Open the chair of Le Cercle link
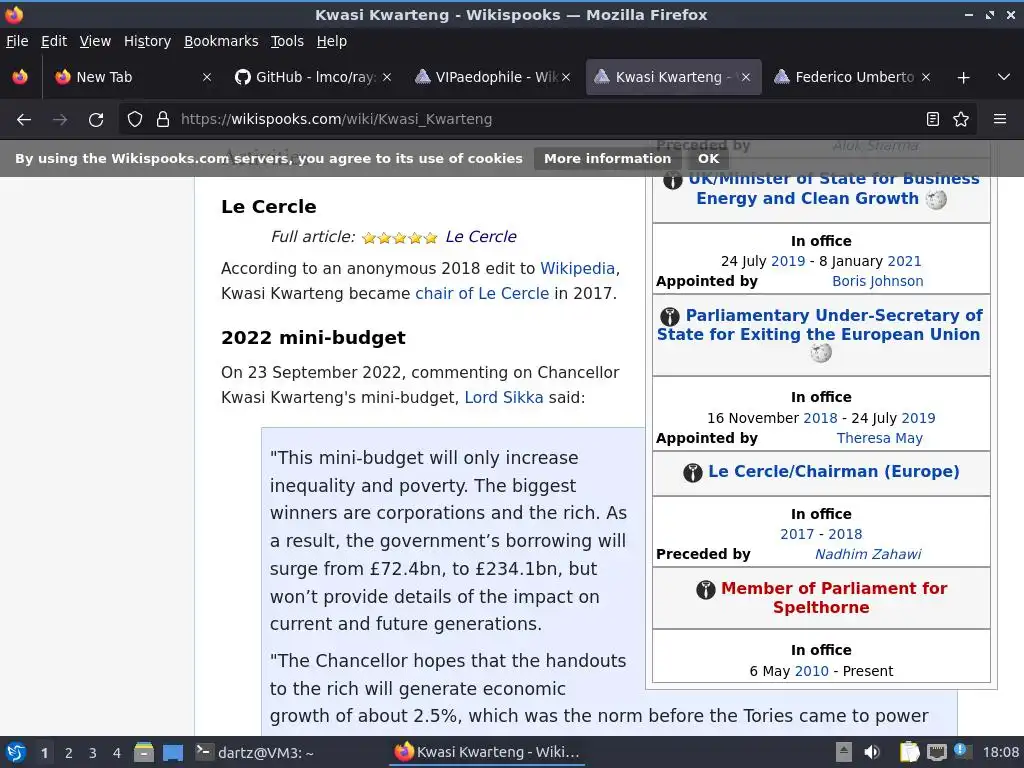 (482, 294)
